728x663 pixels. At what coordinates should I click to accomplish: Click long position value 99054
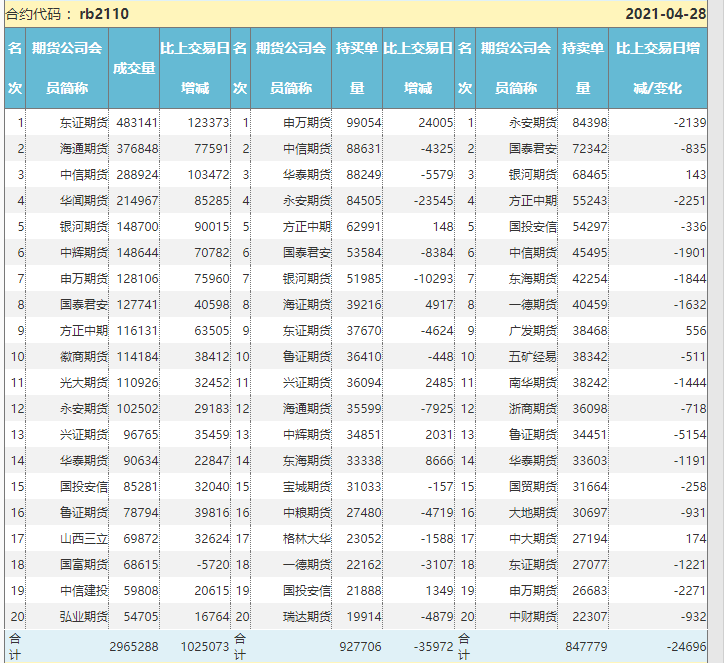pos(364,123)
